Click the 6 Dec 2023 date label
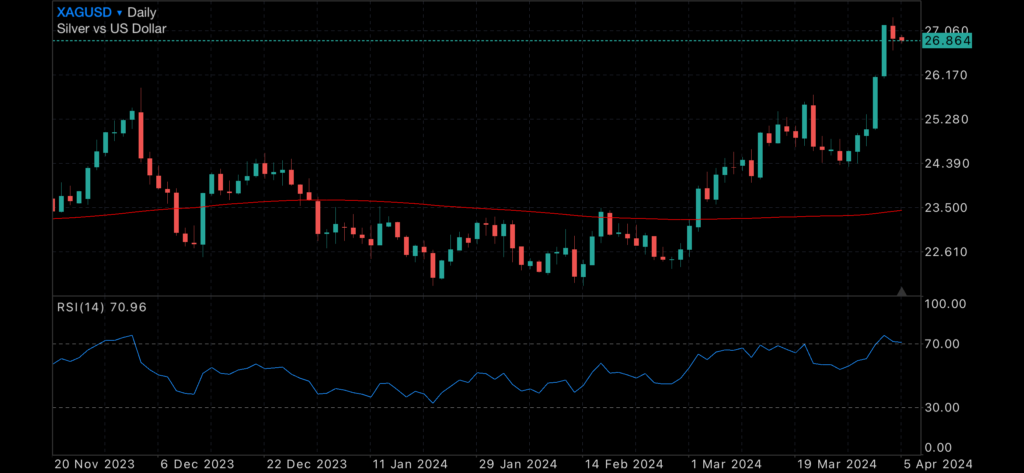 [198, 464]
